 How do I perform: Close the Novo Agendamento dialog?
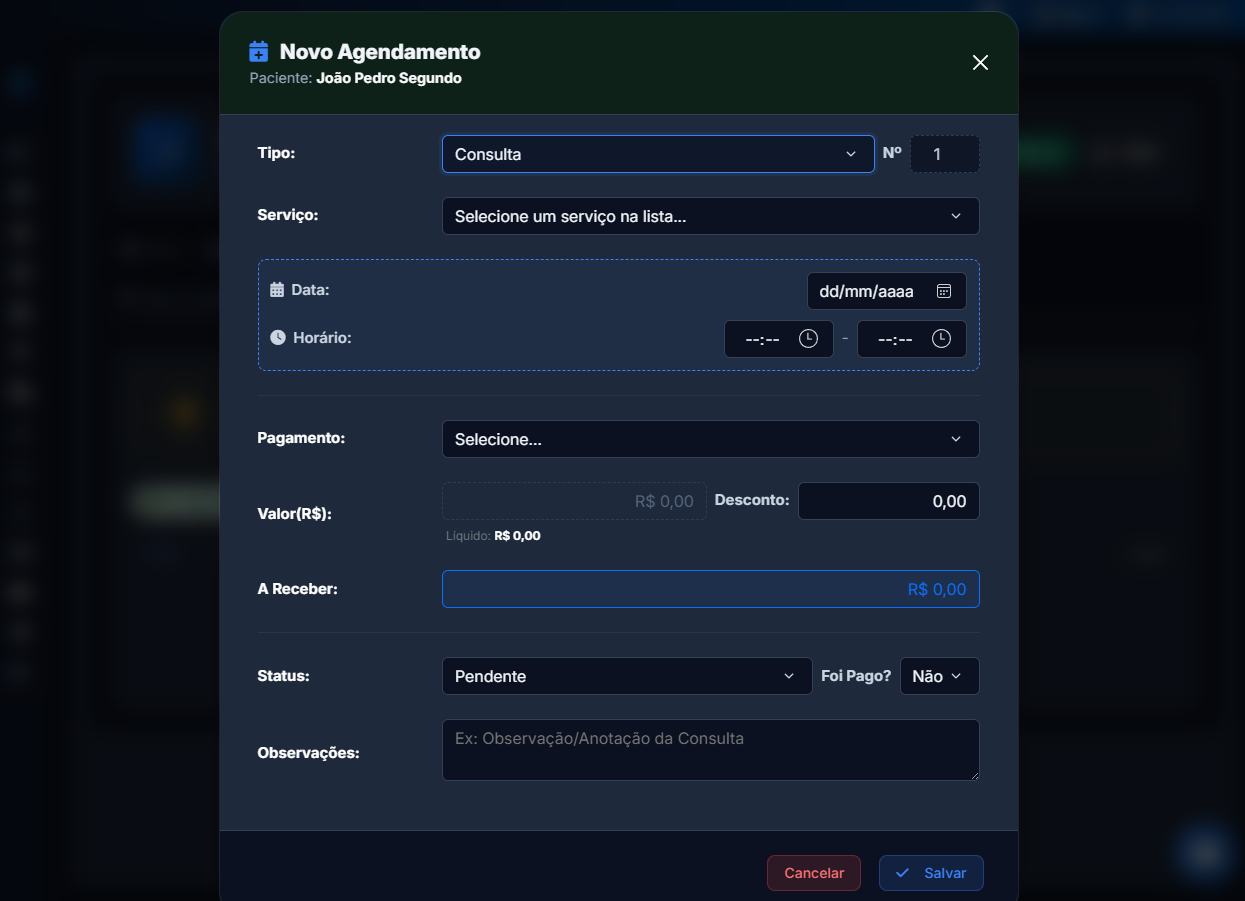tap(980, 63)
